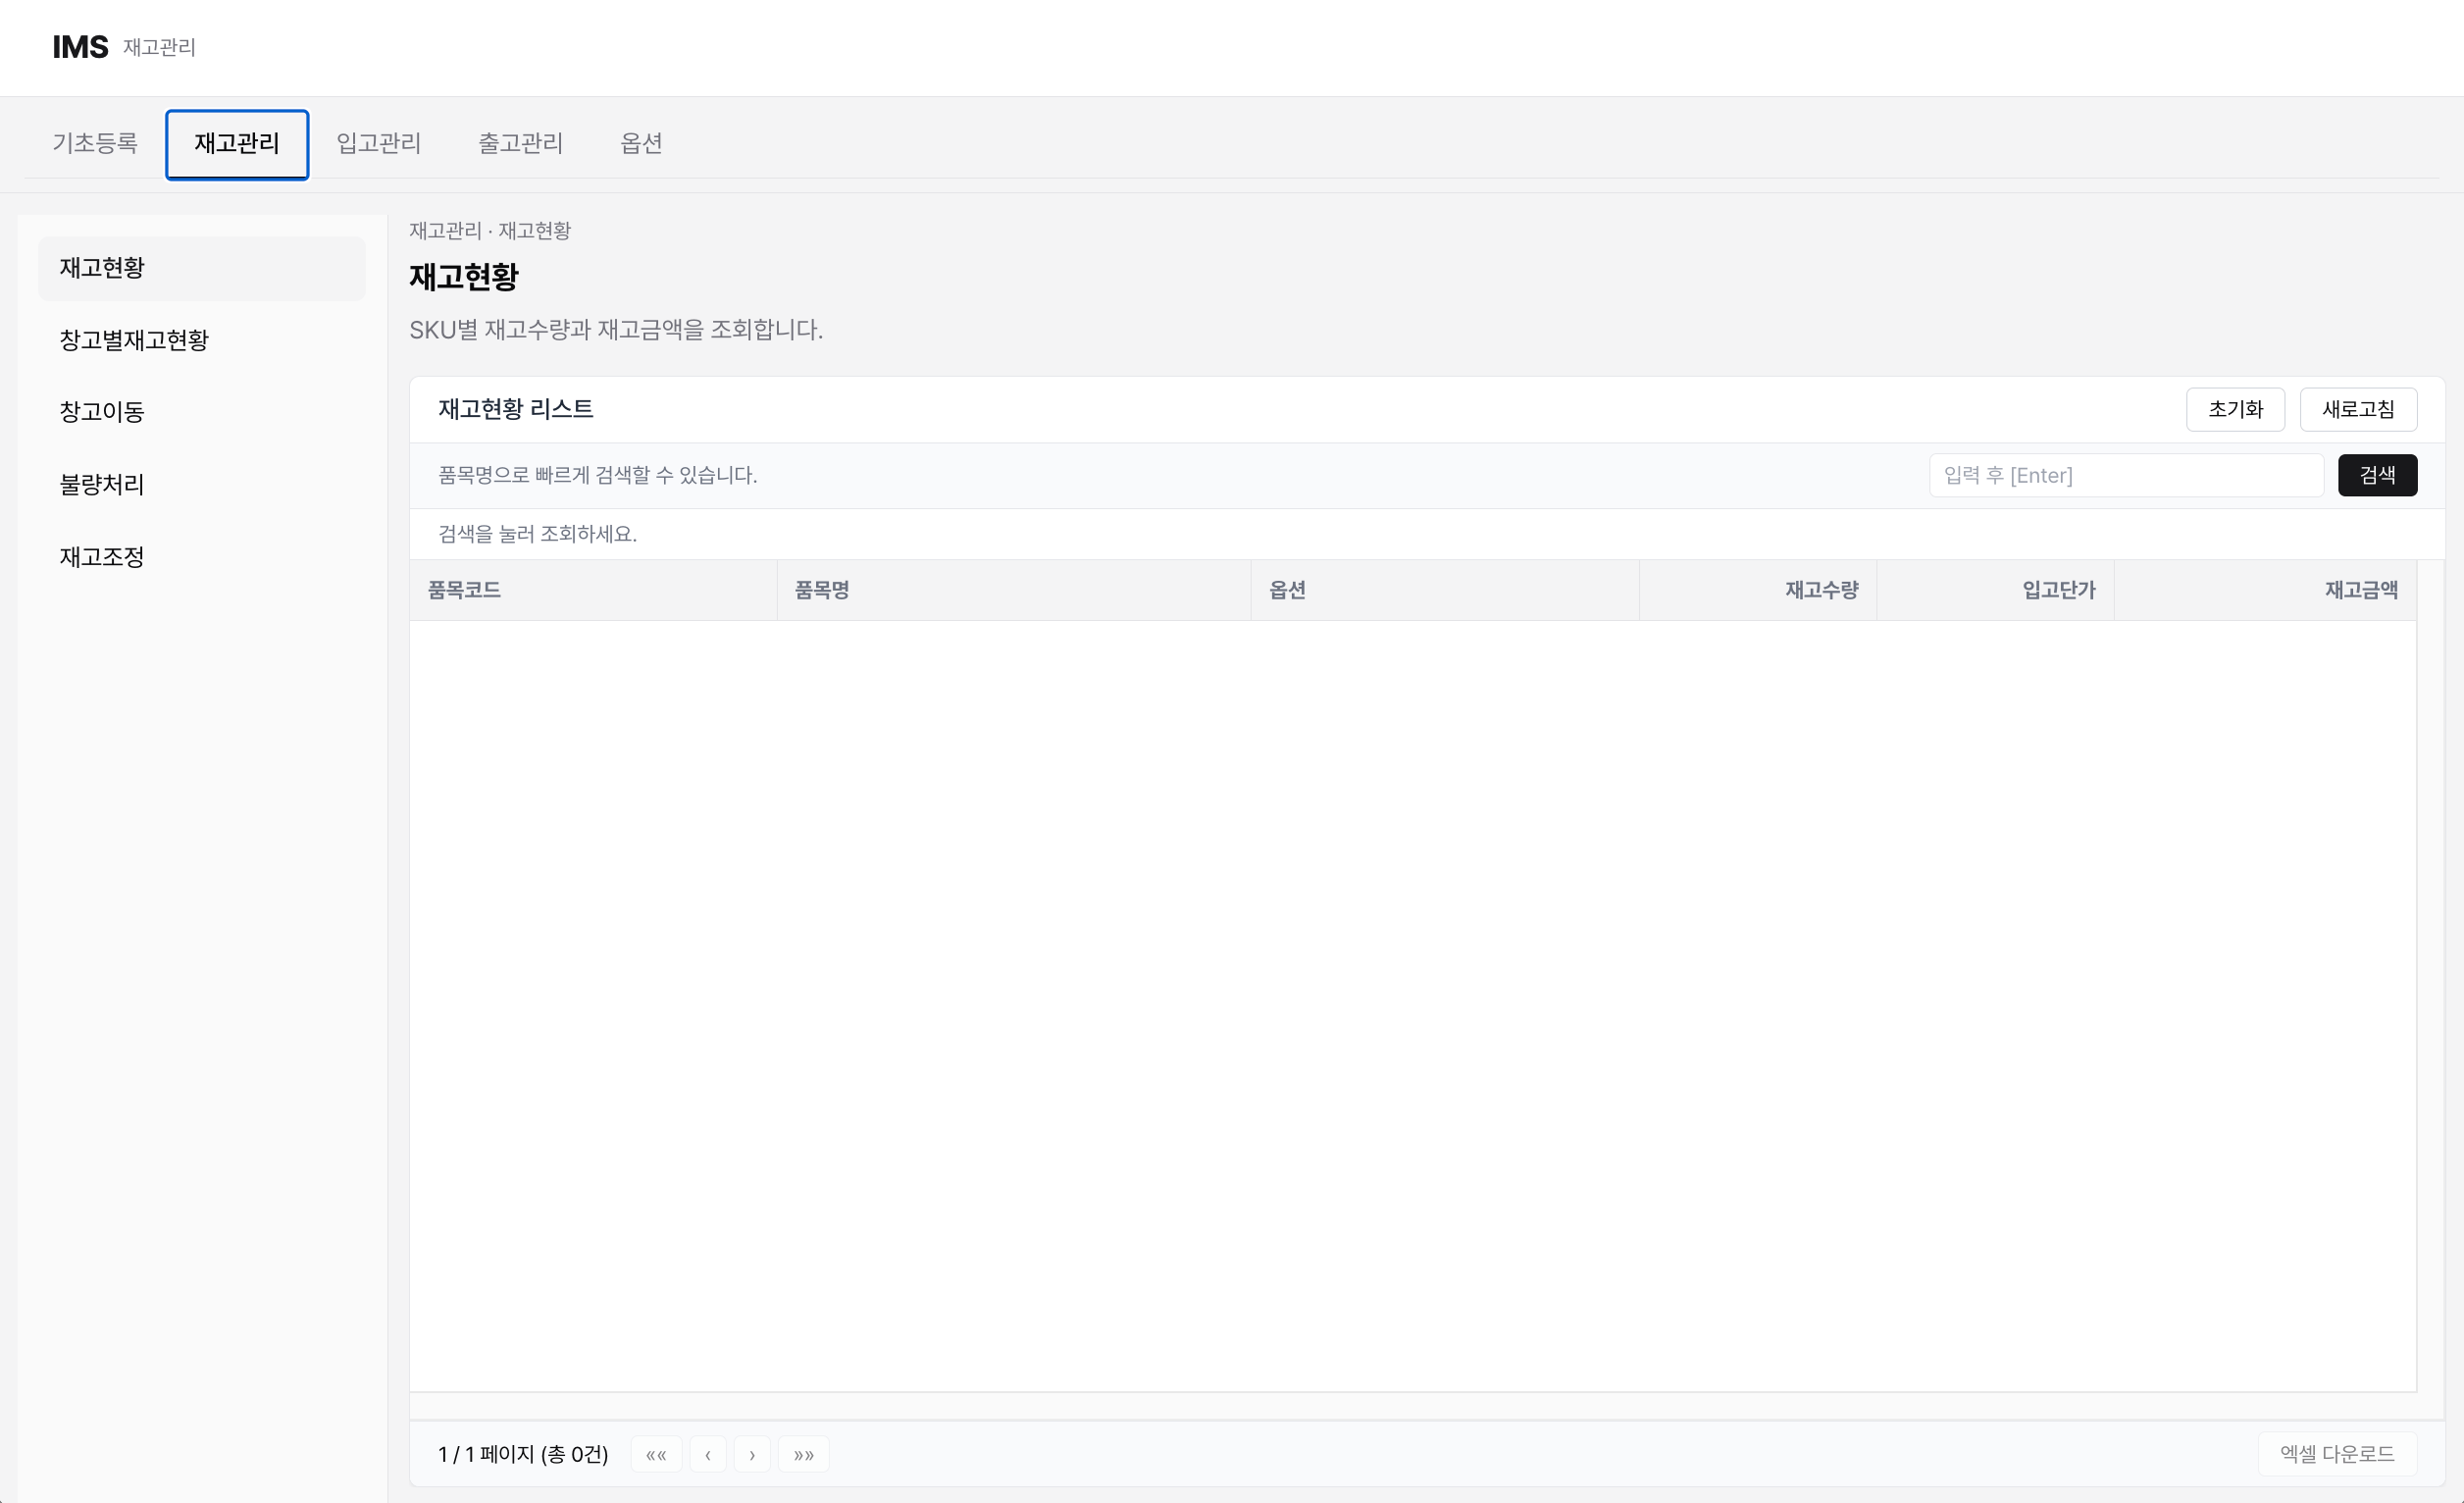Go to the next page arrow
The height and width of the screenshot is (1503, 2464).
pos(752,1454)
